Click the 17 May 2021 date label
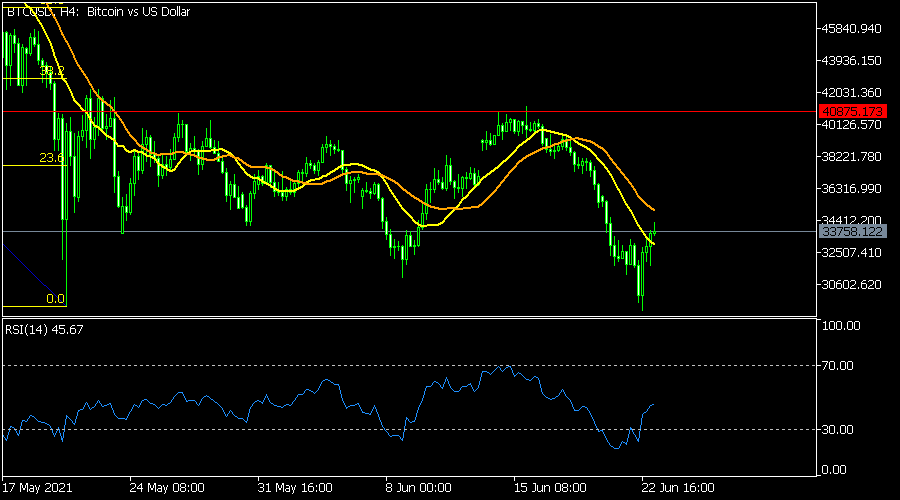The image size is (900, 500). coord(37,488)
